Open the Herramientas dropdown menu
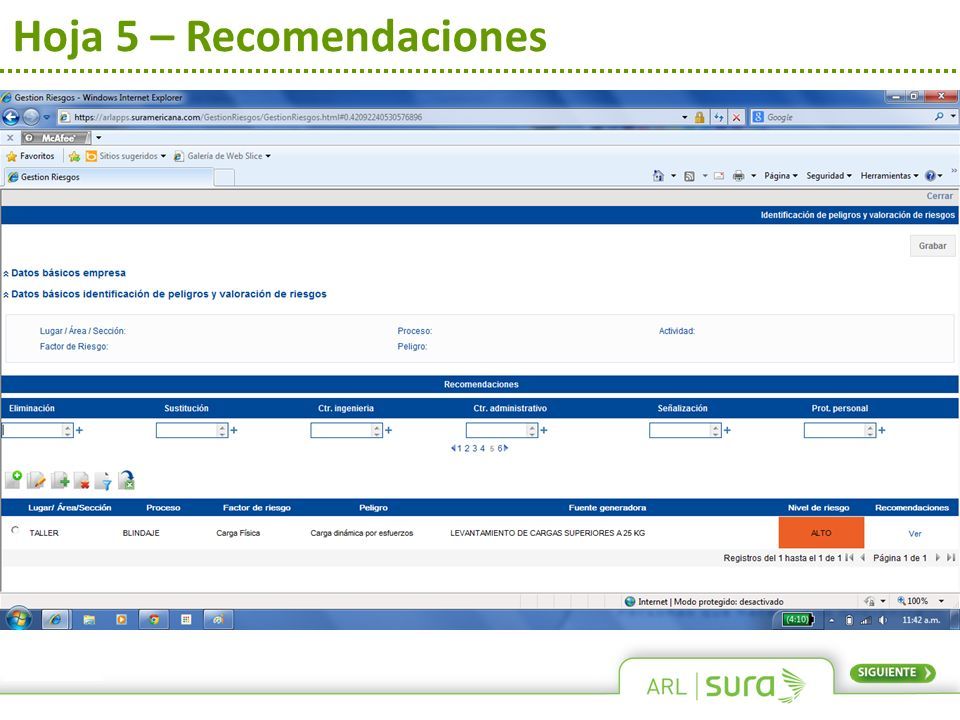 point(890,176)
